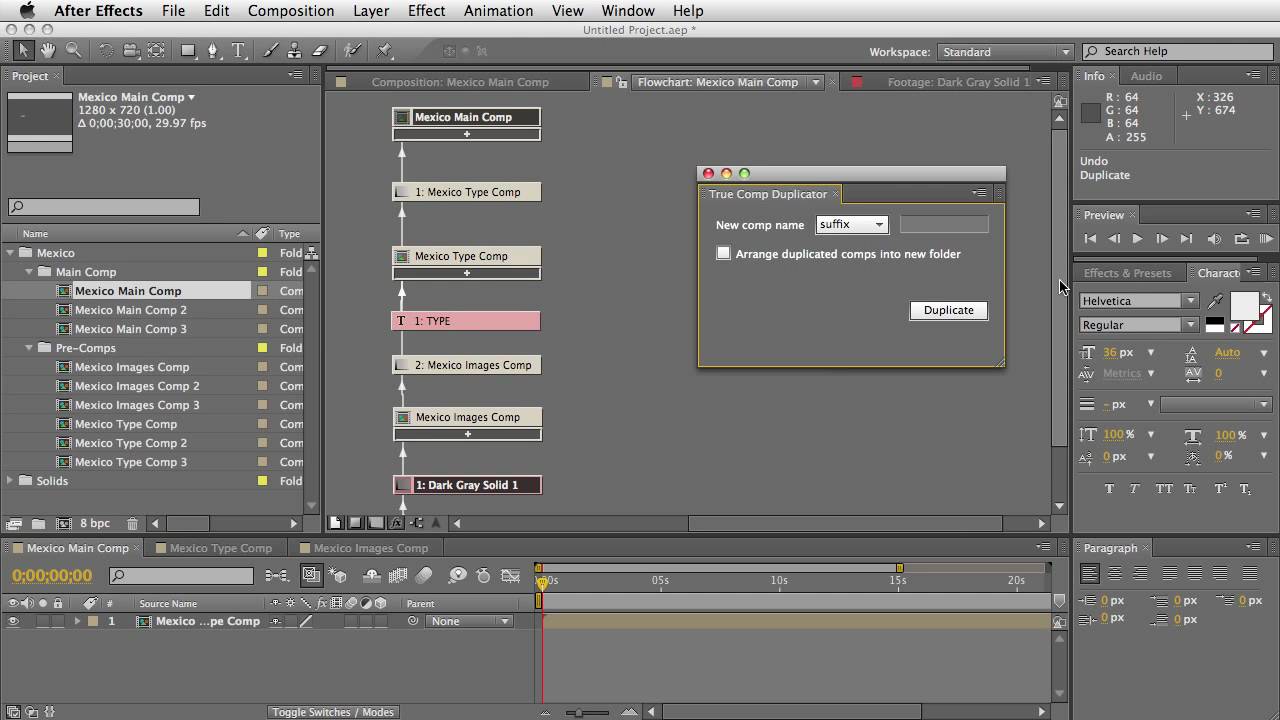This screenshot has width=1280, height=720.
Task: Toggle Faux Italic in Character panel
Action: tap(1134, 489)
